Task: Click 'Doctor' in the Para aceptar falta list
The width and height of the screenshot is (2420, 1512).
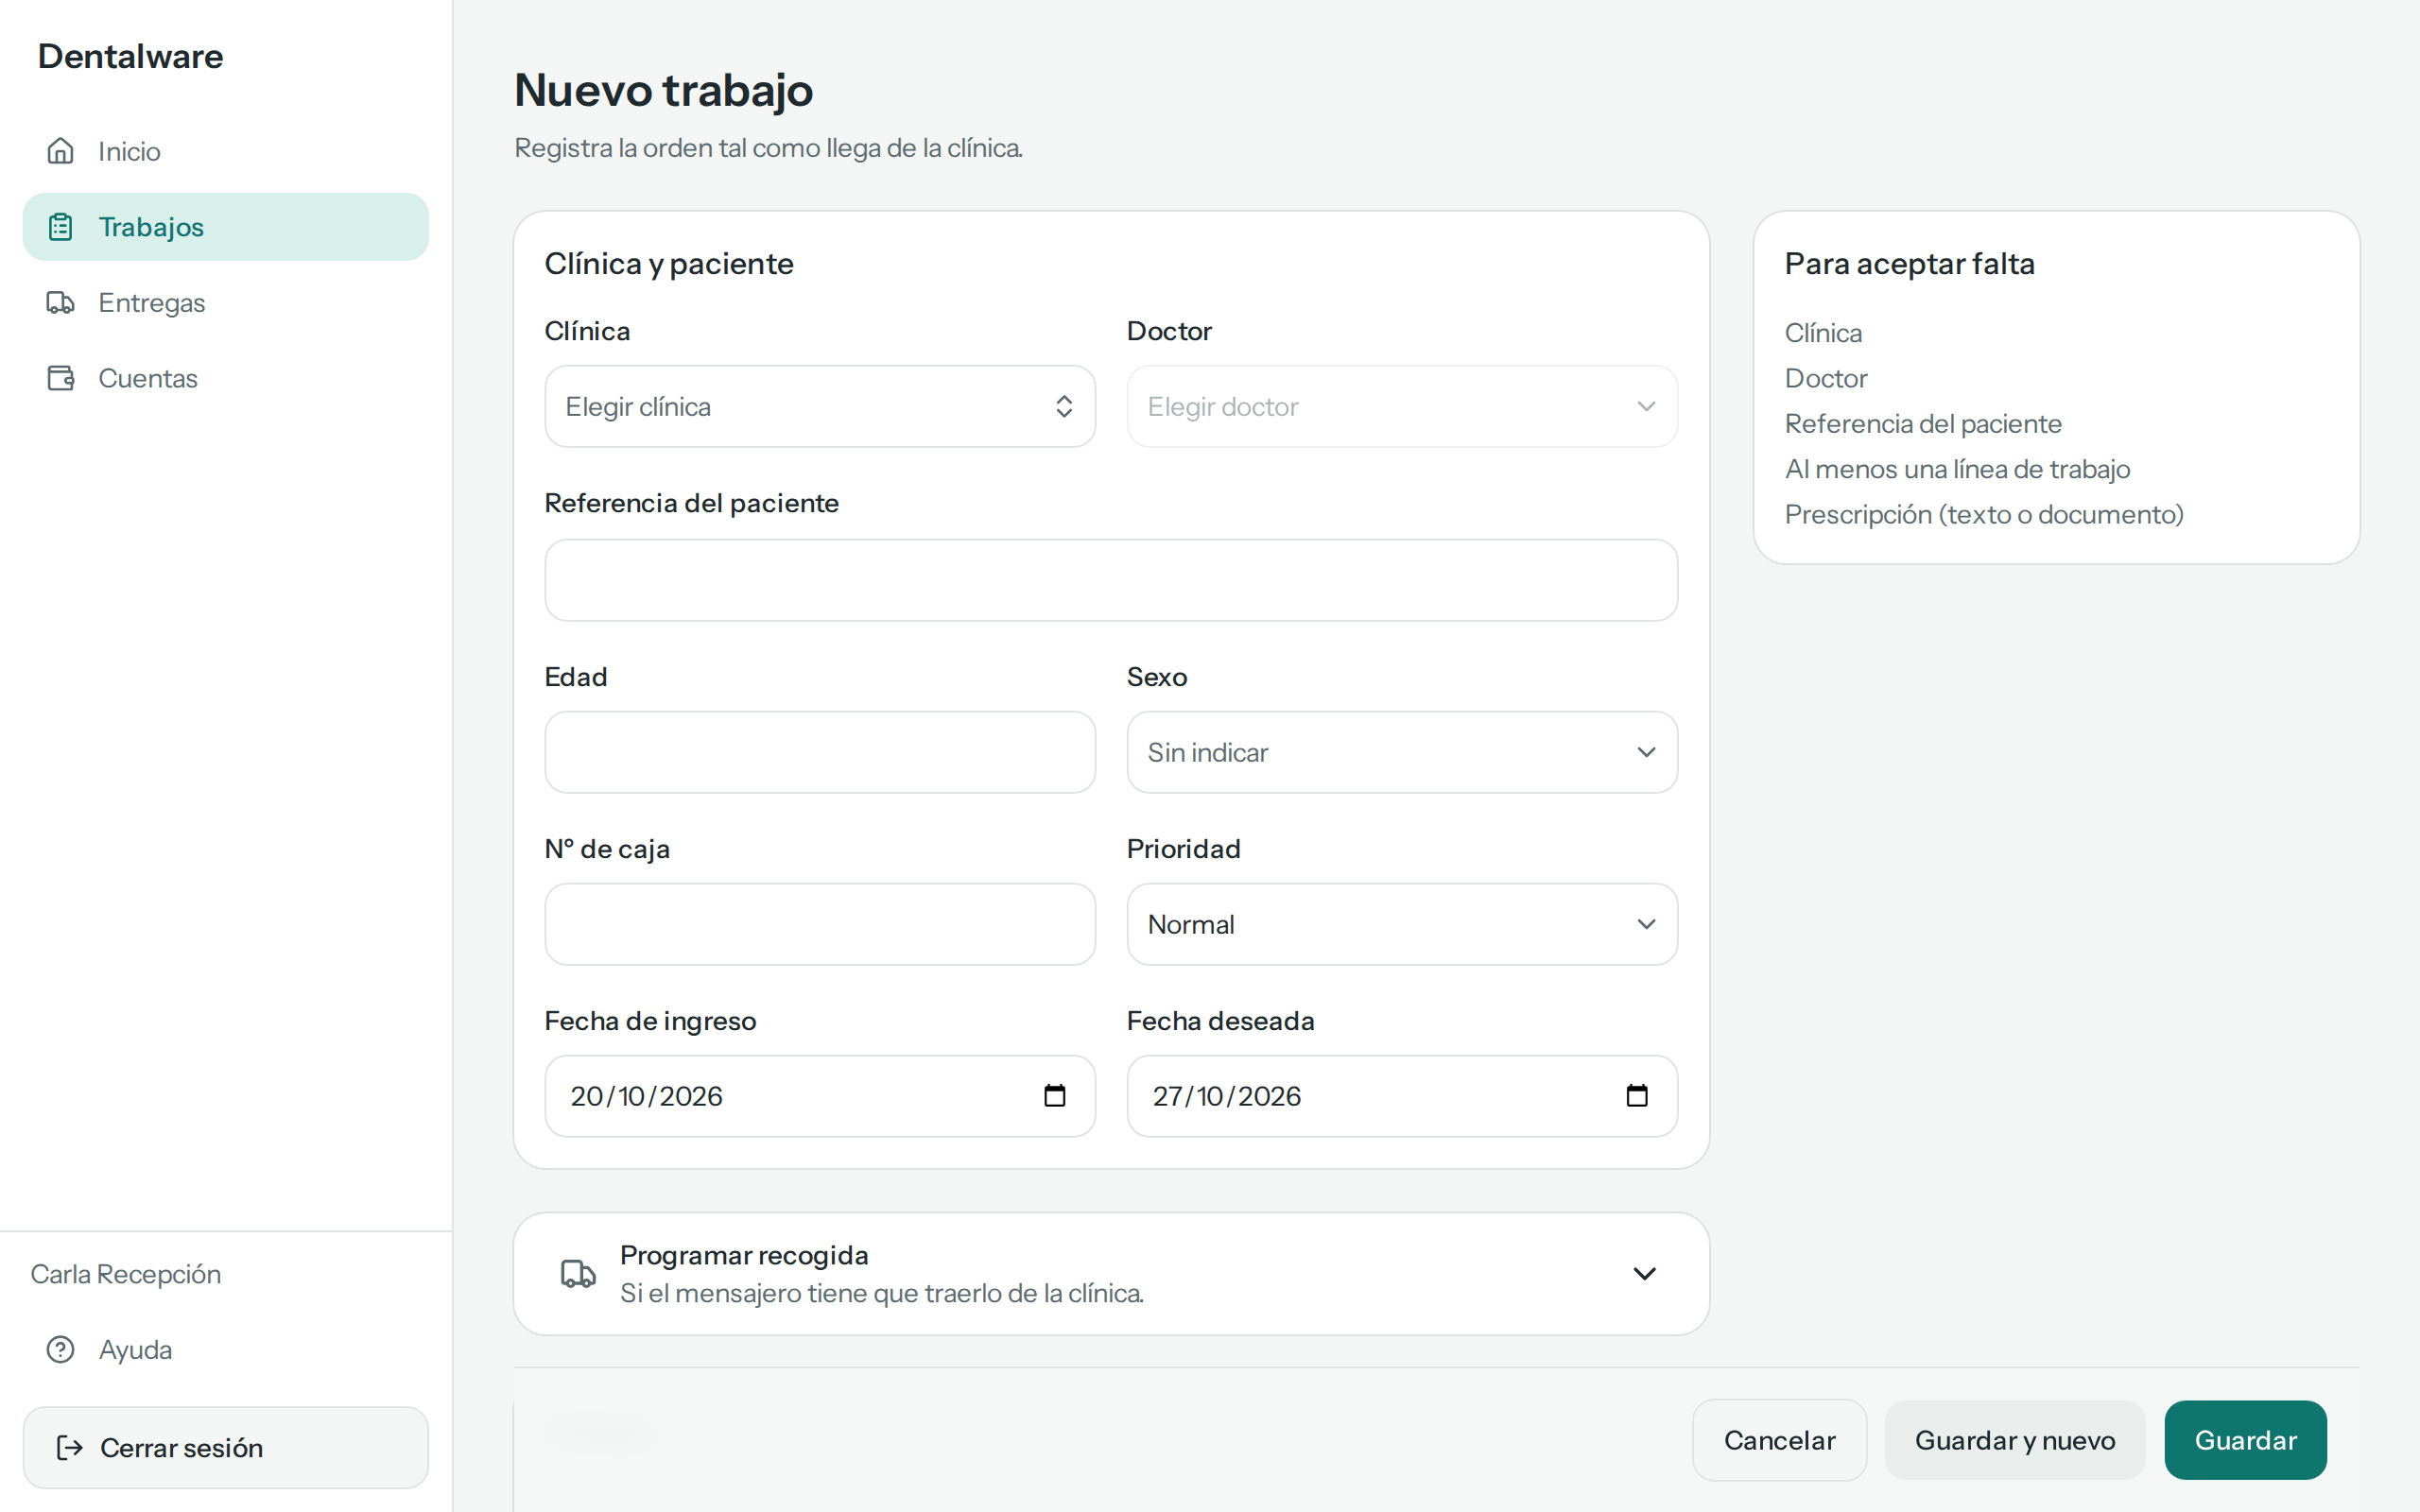Action: (x=1826, y=378)
